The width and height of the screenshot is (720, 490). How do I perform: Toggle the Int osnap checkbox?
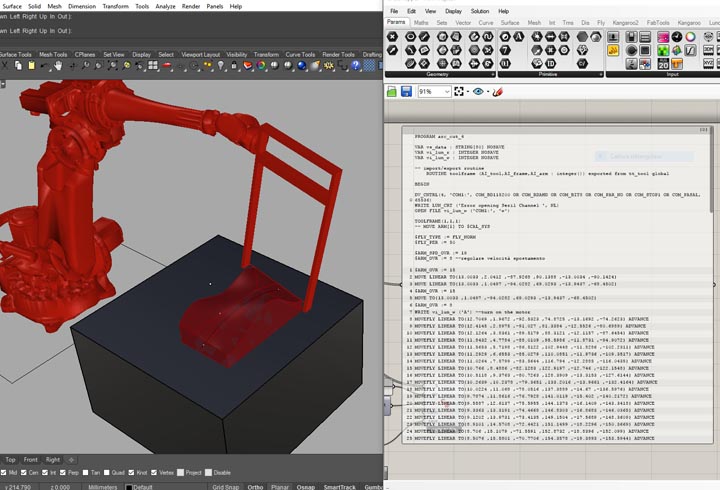coord(45,473)
